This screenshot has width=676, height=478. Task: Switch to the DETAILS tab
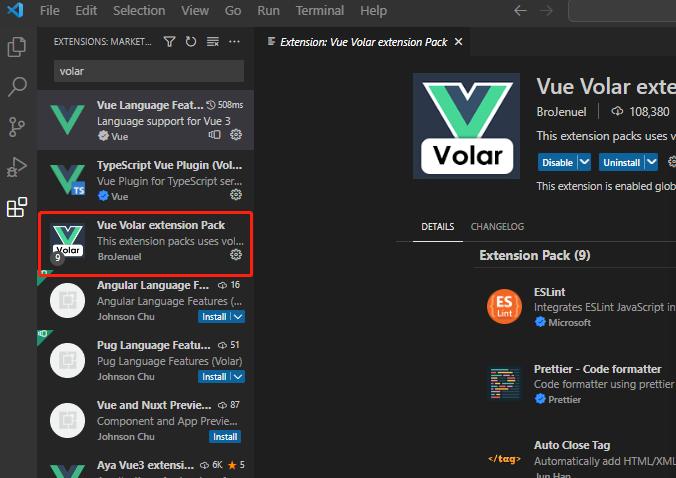438,227
